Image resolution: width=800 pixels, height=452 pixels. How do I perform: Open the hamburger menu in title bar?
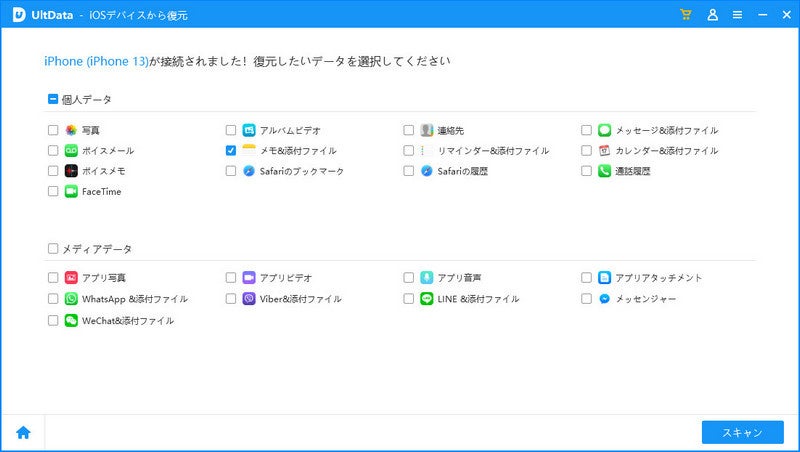[x=737, y=15]
